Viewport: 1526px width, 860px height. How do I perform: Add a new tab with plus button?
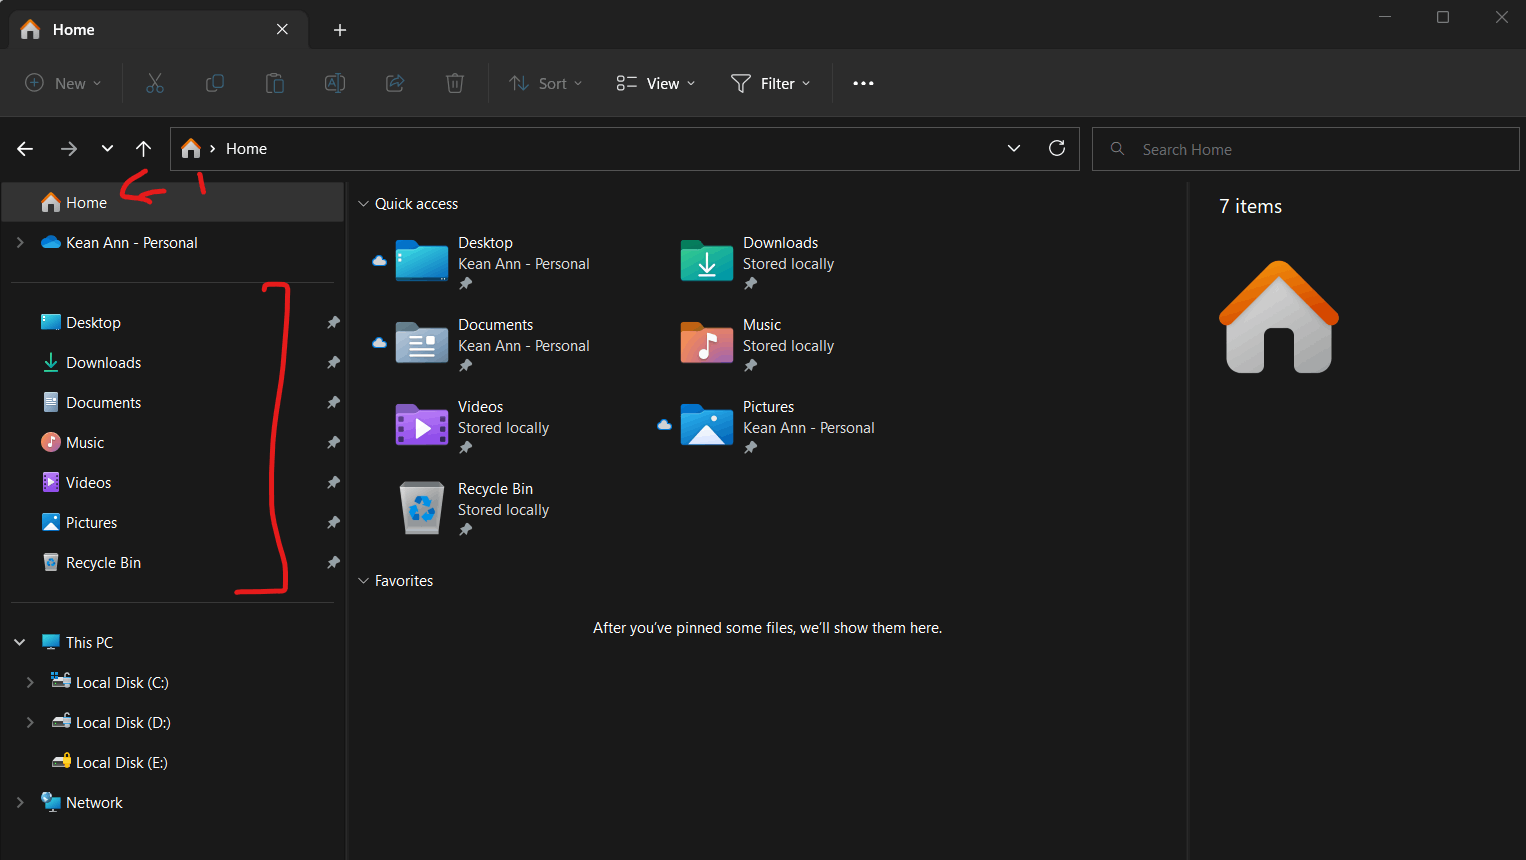click(x=340, y=30)
